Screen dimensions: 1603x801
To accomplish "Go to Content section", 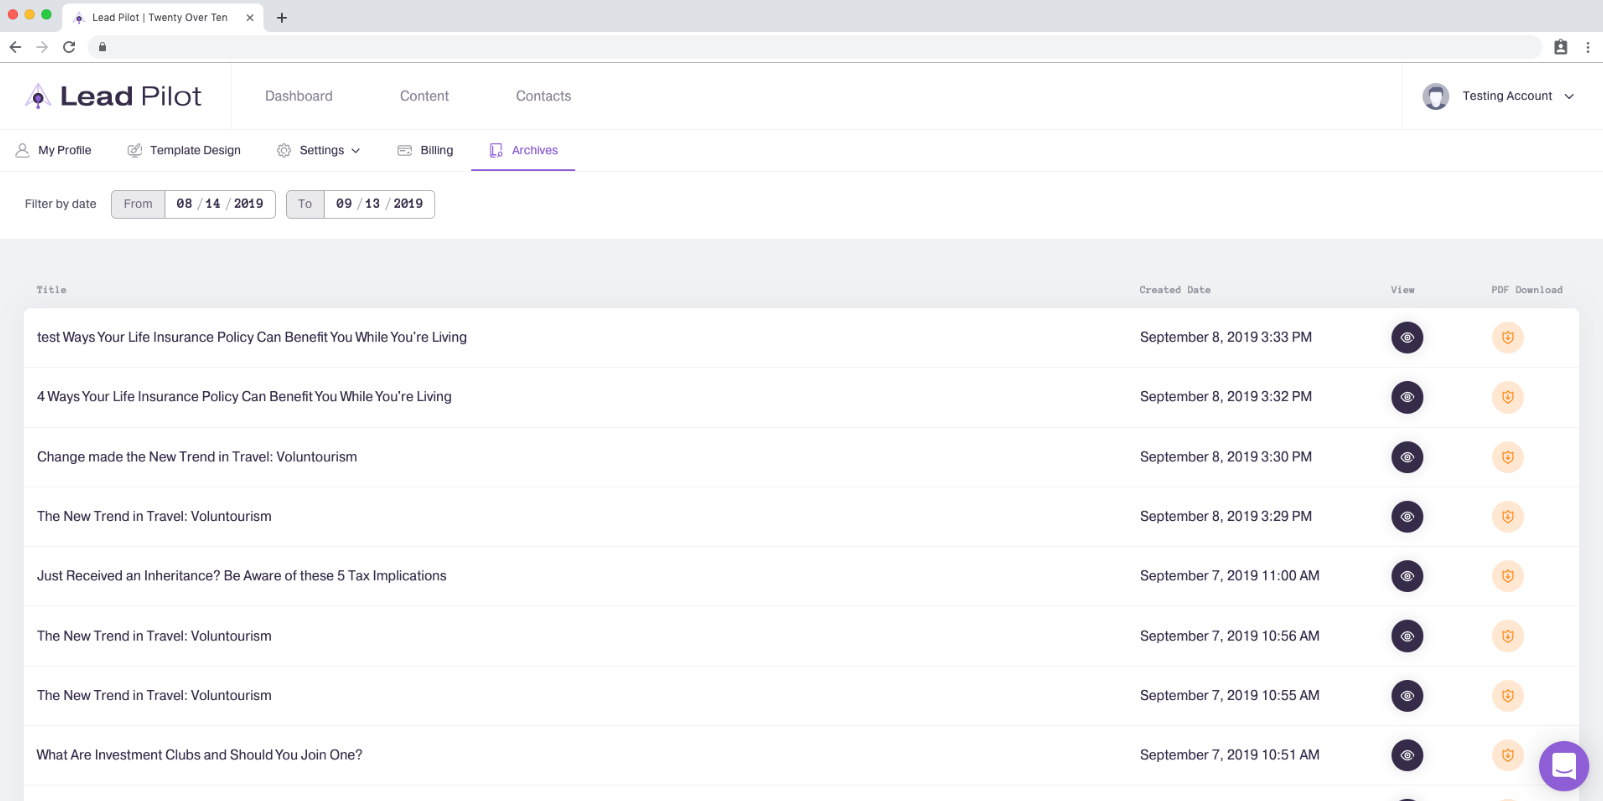I will (x=424, y=96).
